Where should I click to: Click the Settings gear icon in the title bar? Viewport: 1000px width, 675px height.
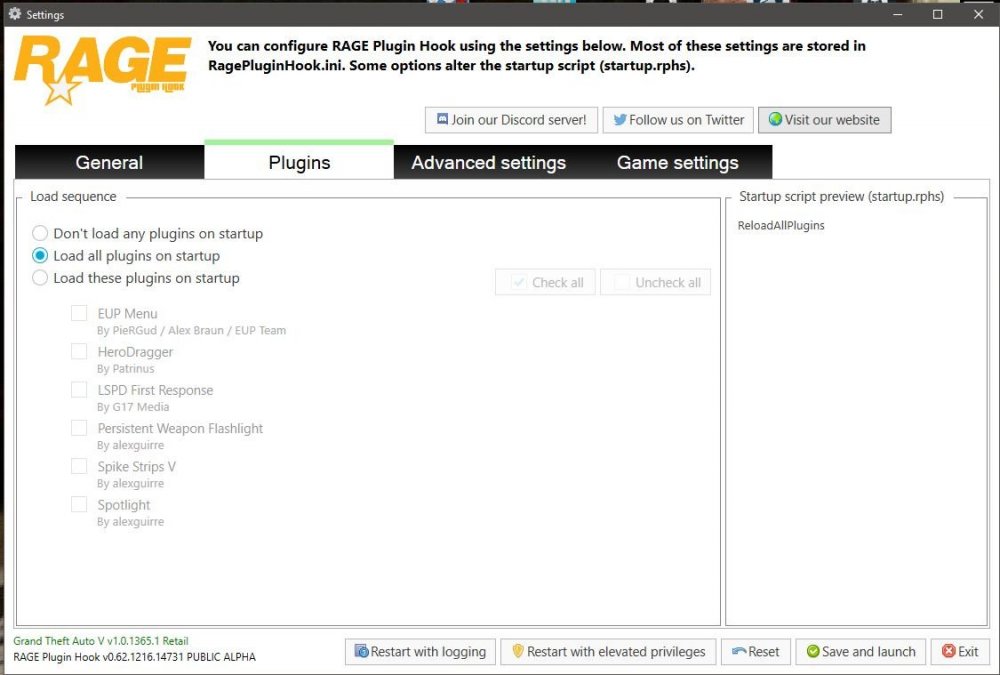click(x=15, y=13)
